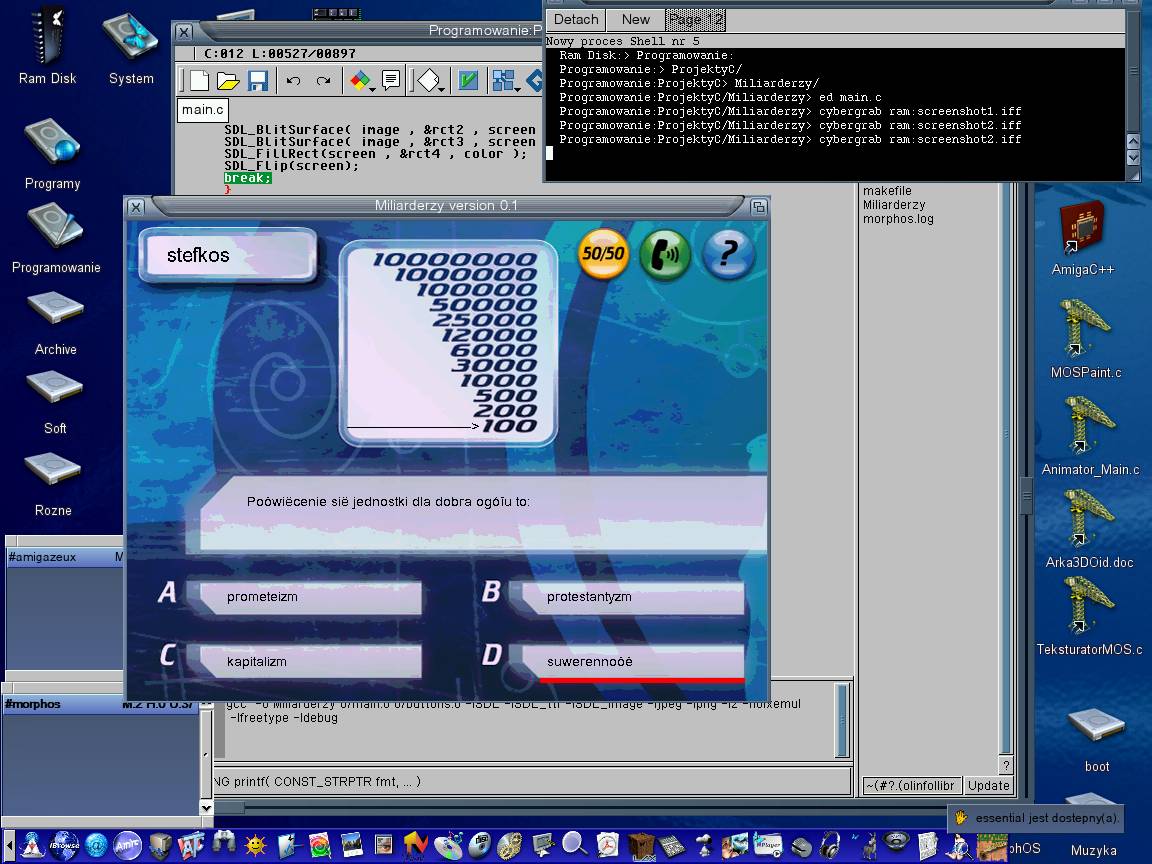Click the magnifying glass dock icon
The width and height of the screenshot is (1152, 864).
click(575, 845)
